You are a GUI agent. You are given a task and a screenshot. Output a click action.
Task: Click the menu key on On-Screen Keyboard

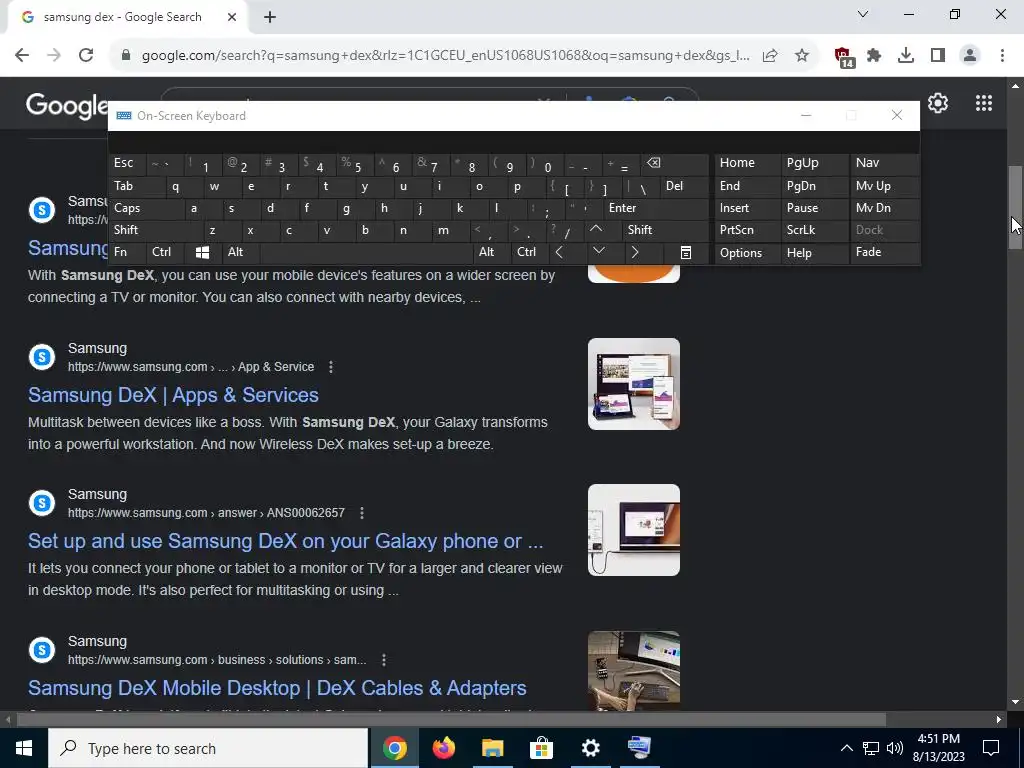click(686, 252)
